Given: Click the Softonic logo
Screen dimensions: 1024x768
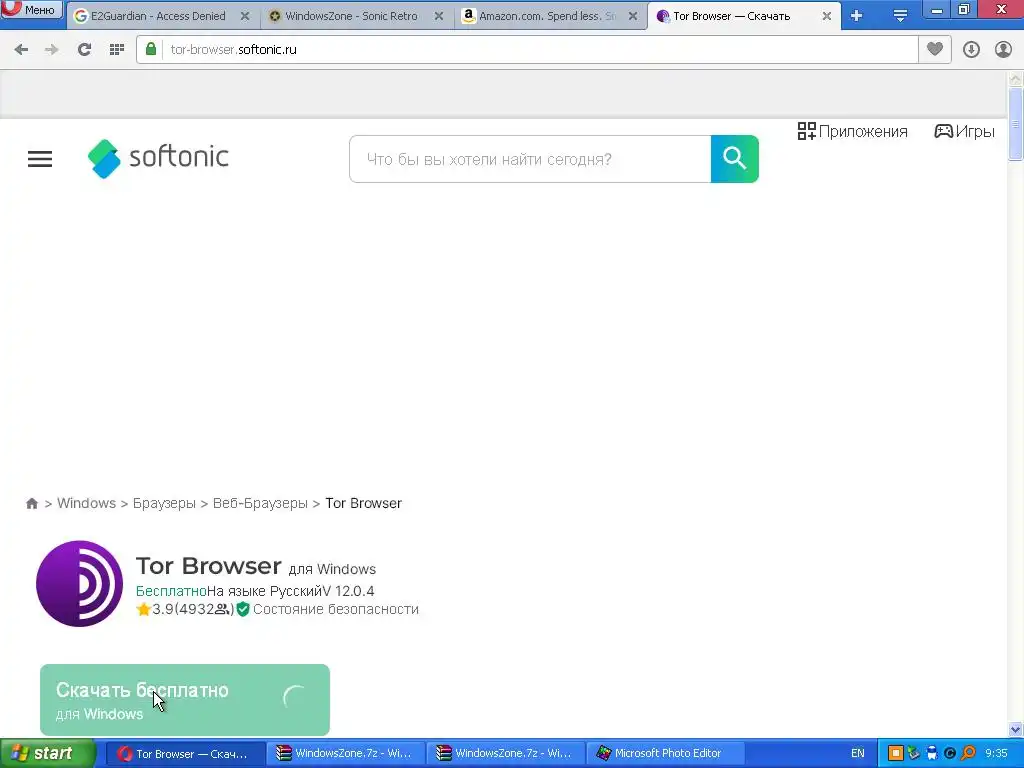Looking at the screenshot, I should coord(159,158).
